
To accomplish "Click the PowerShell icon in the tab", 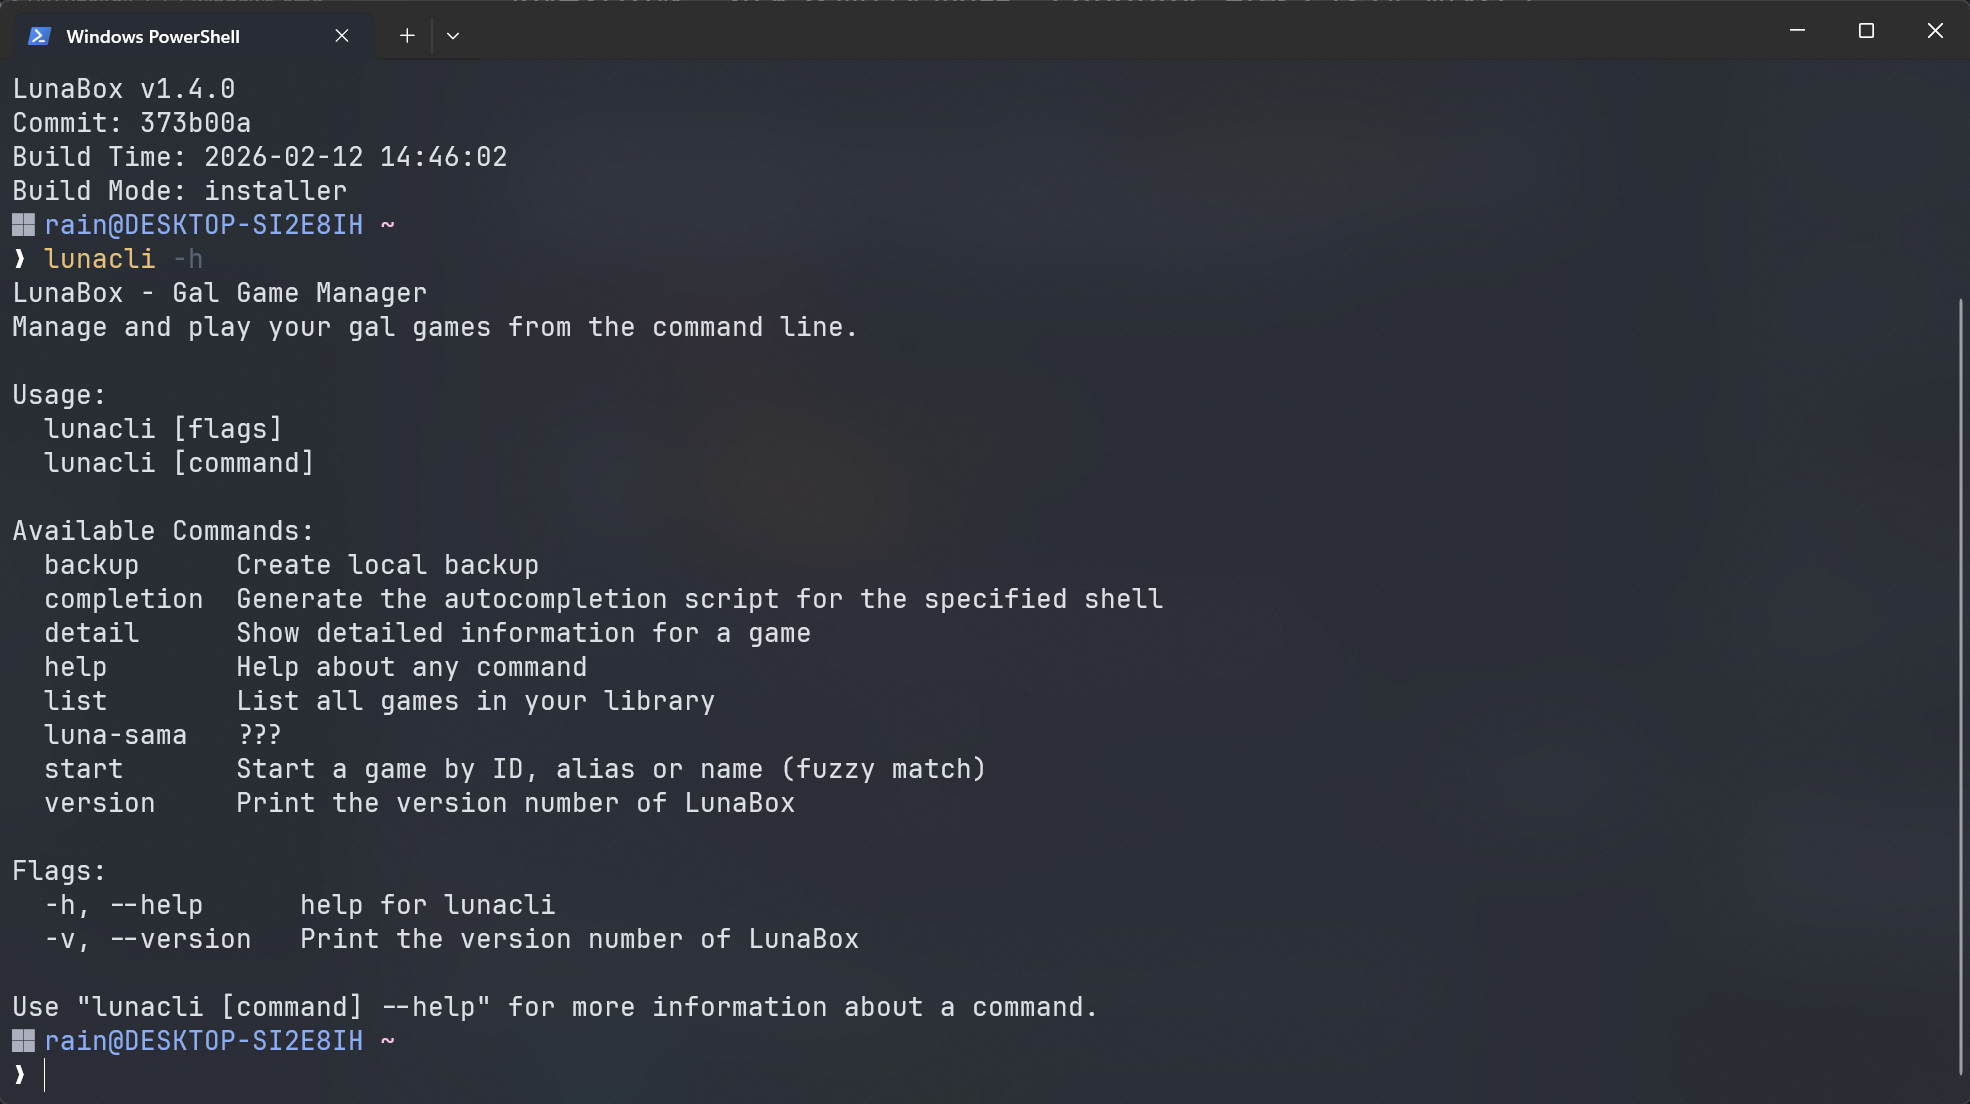I will [39, 36].
